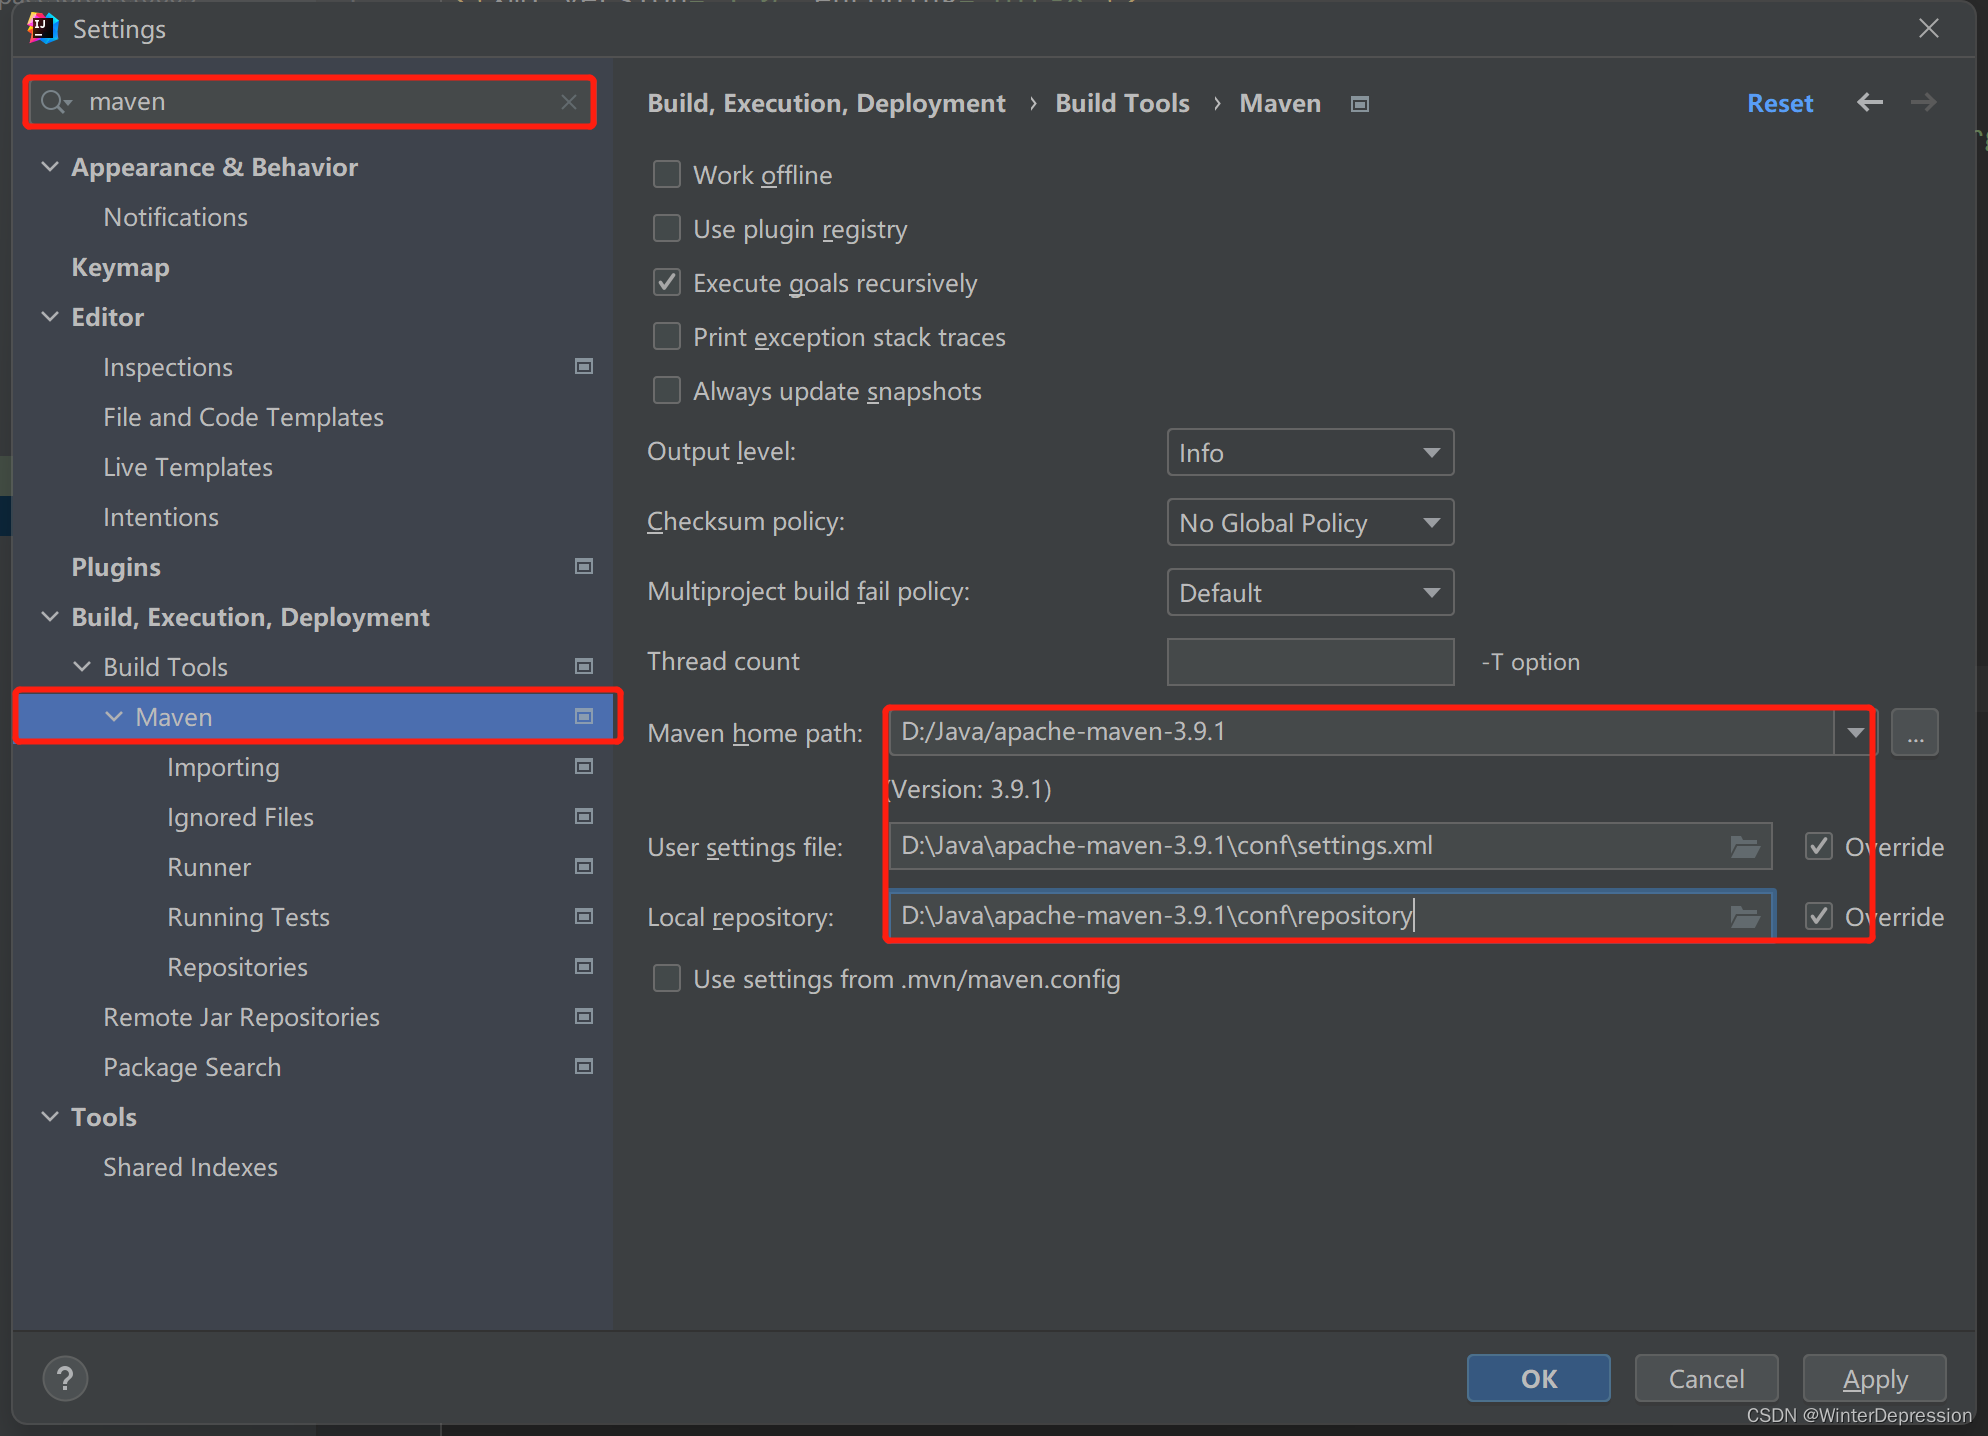Viewport: 1988px width, 1436px height.
Task: Collapse the Maven node chevron
Action: pos(114,717)
